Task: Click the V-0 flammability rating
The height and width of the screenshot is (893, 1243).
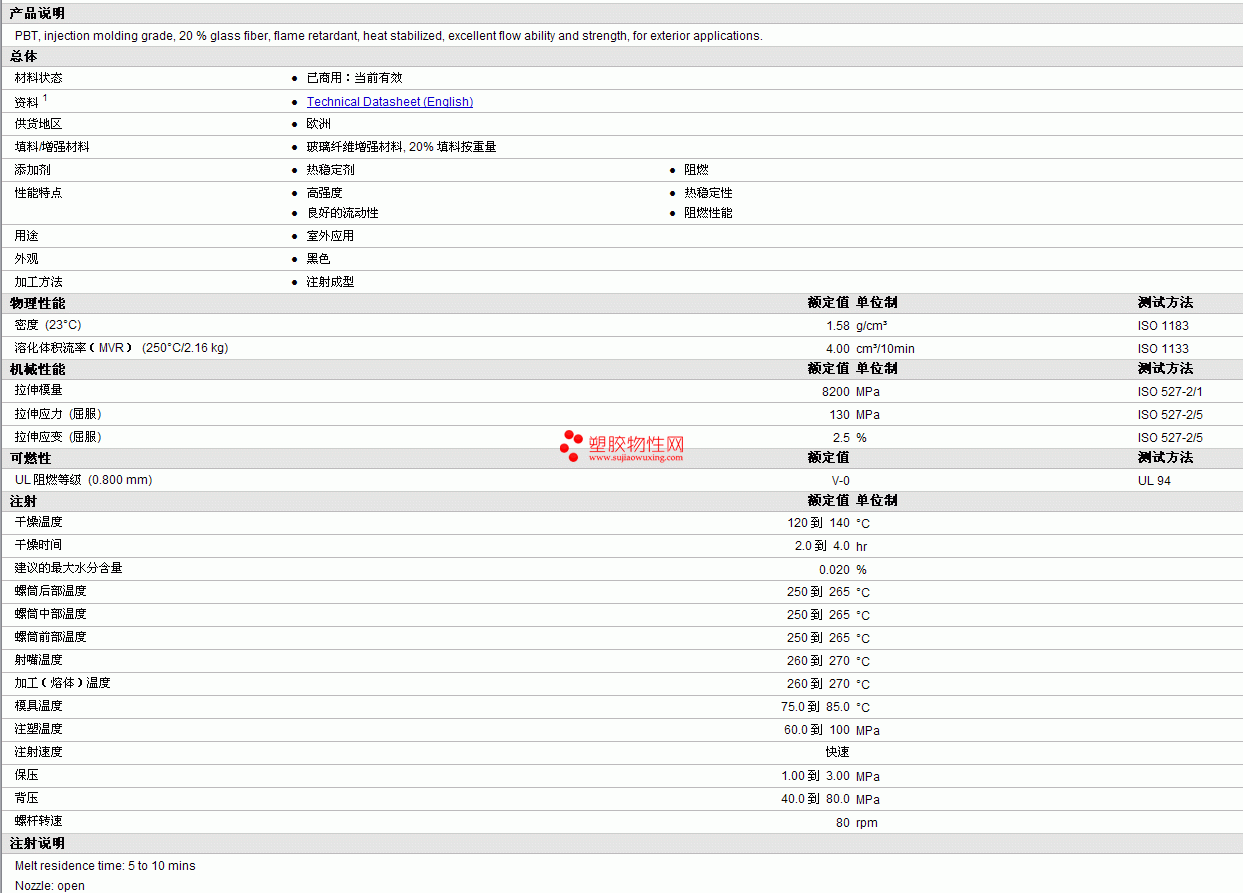Action: tap(840, 481)
